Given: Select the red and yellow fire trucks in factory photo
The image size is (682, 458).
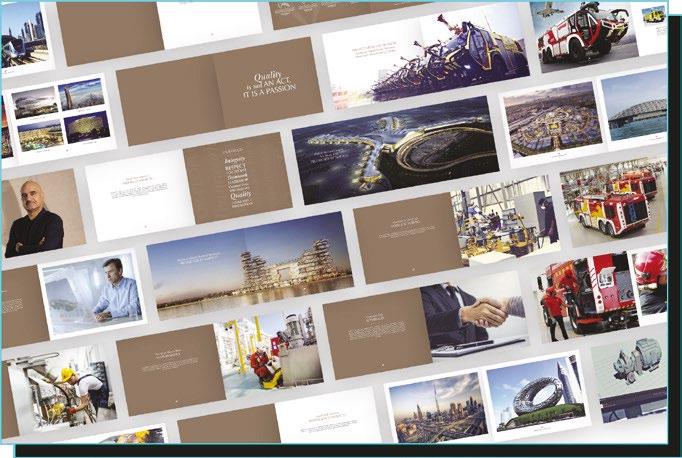Looking at the screenshot, I should [614, 201].
